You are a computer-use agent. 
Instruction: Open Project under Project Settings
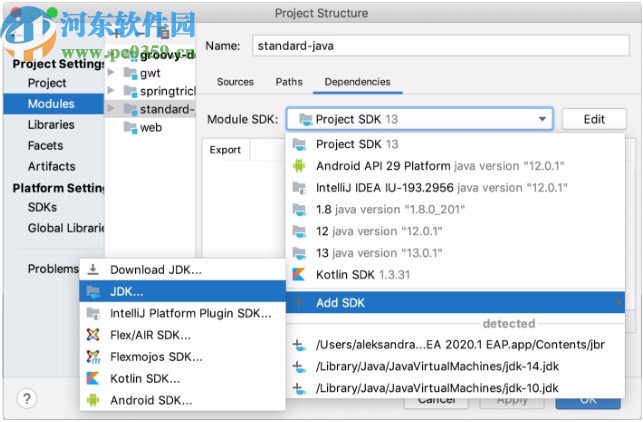[x=47, y=83]
